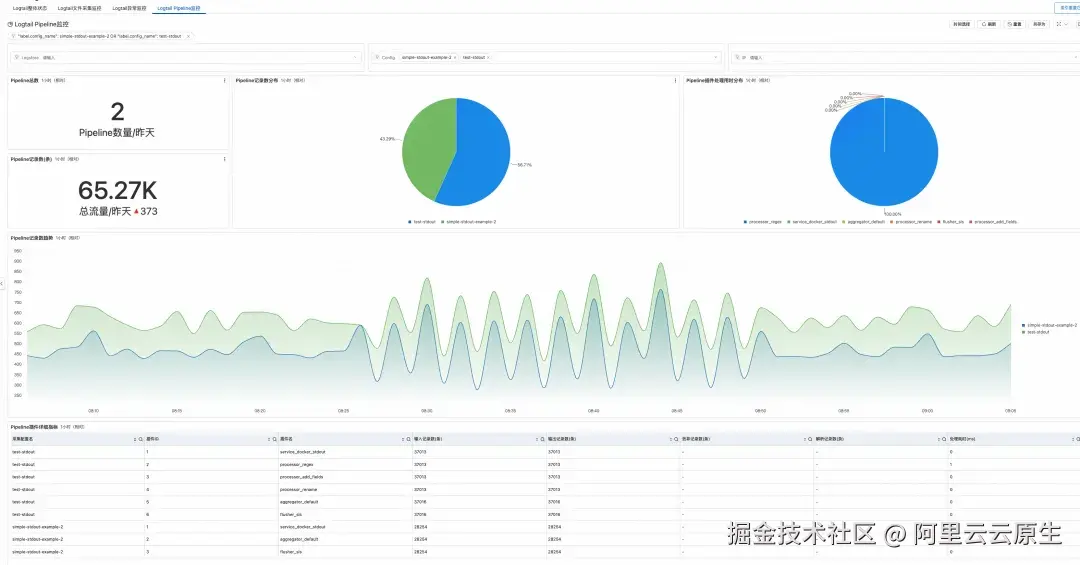Switch to the Logtail整体状态 tab

pos(30,8)
